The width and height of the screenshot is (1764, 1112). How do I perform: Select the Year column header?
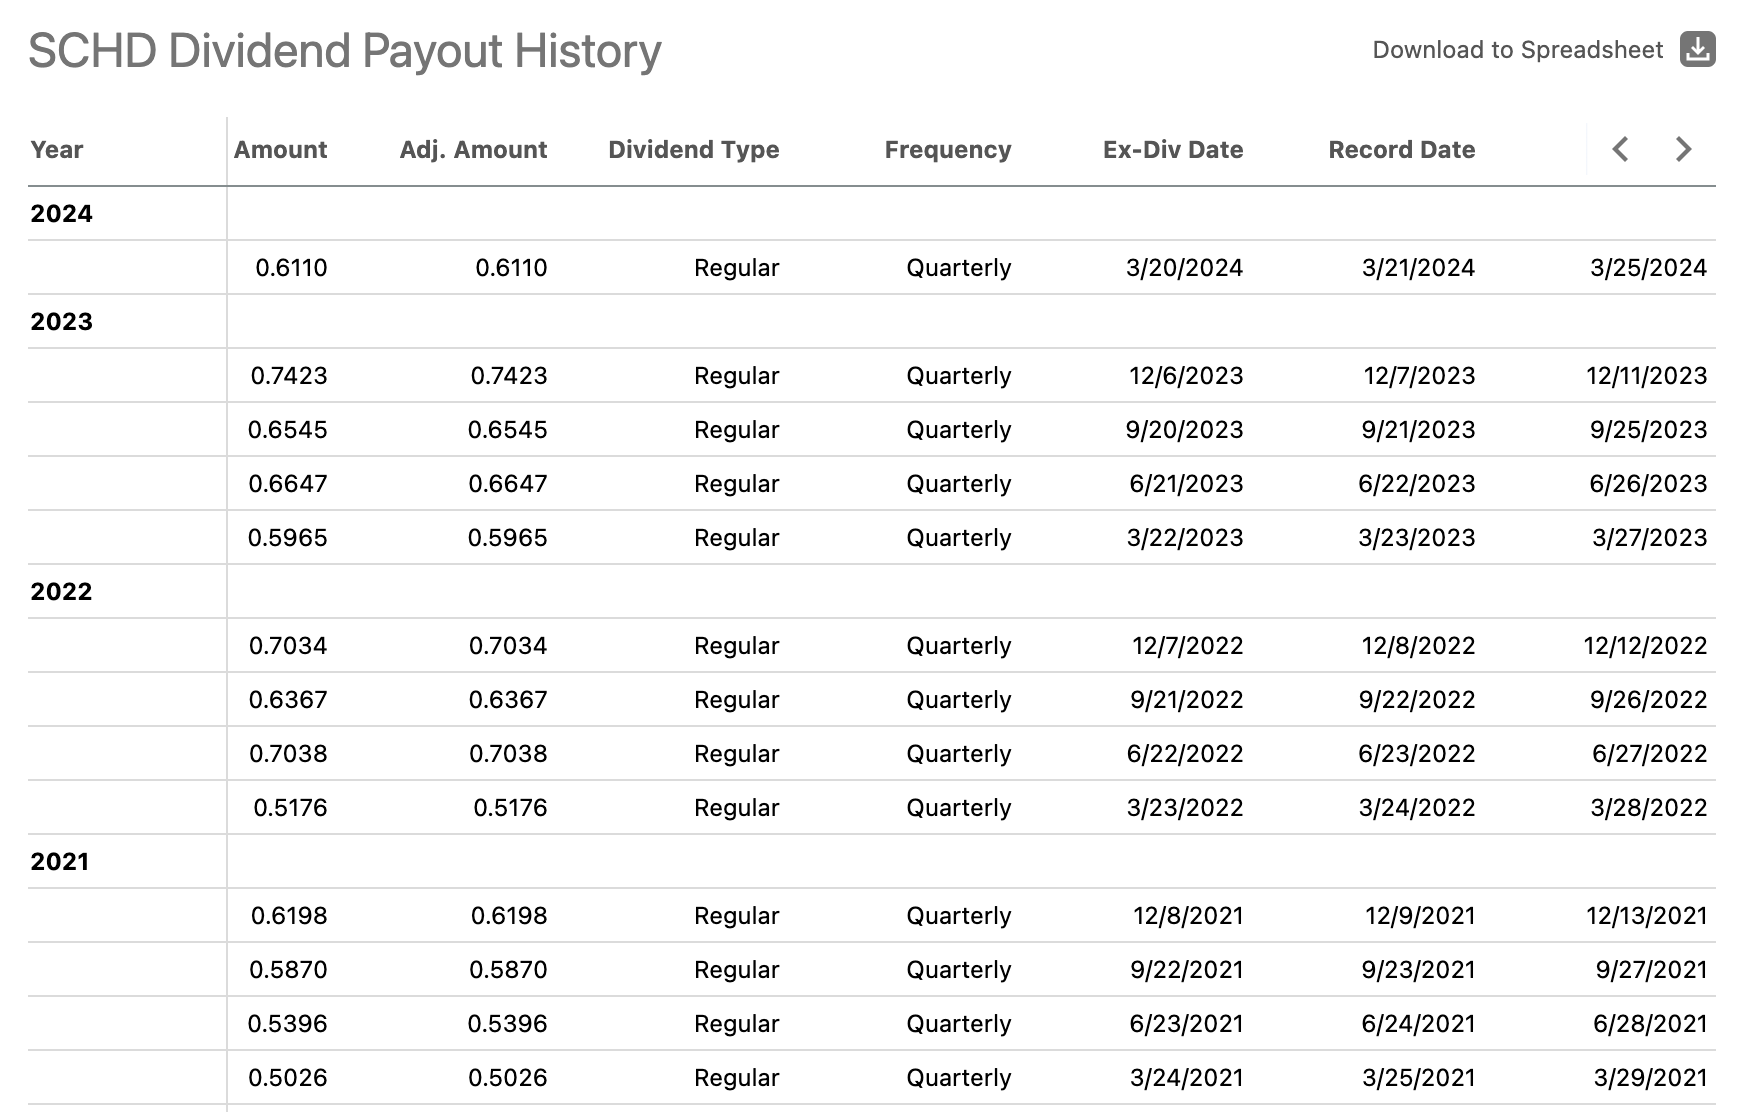tap(57, 150)
